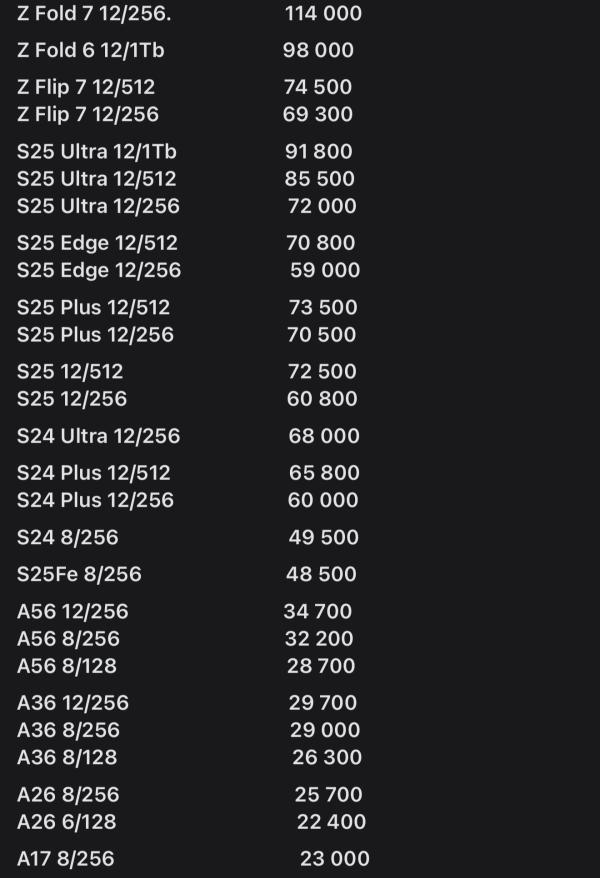Select the S24 8/256 entry

67,538
